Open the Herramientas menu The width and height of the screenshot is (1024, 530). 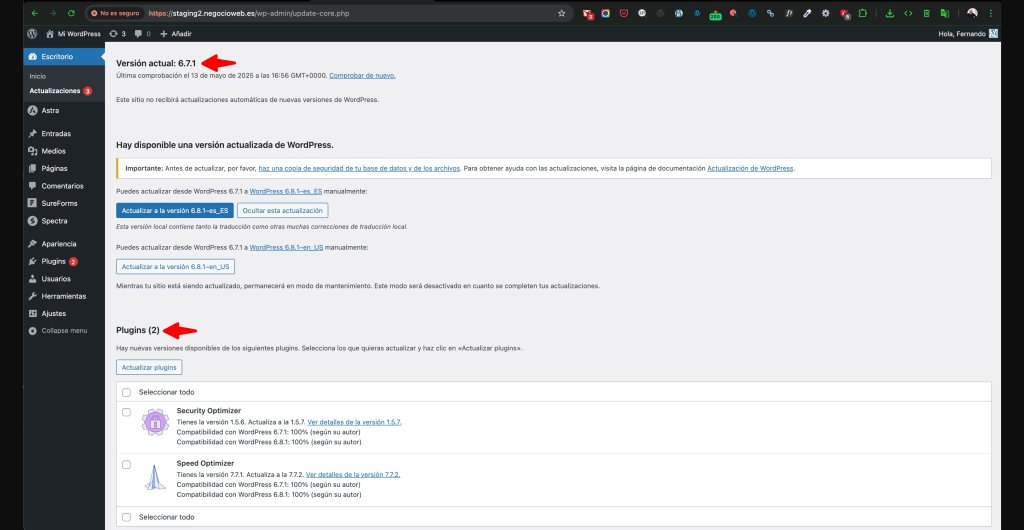64,296
